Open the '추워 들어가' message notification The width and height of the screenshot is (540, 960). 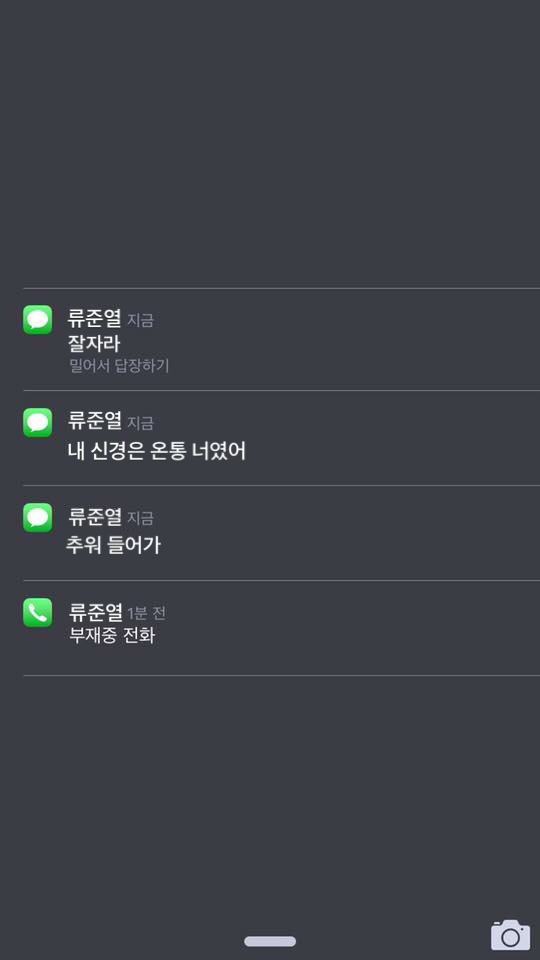282,533
